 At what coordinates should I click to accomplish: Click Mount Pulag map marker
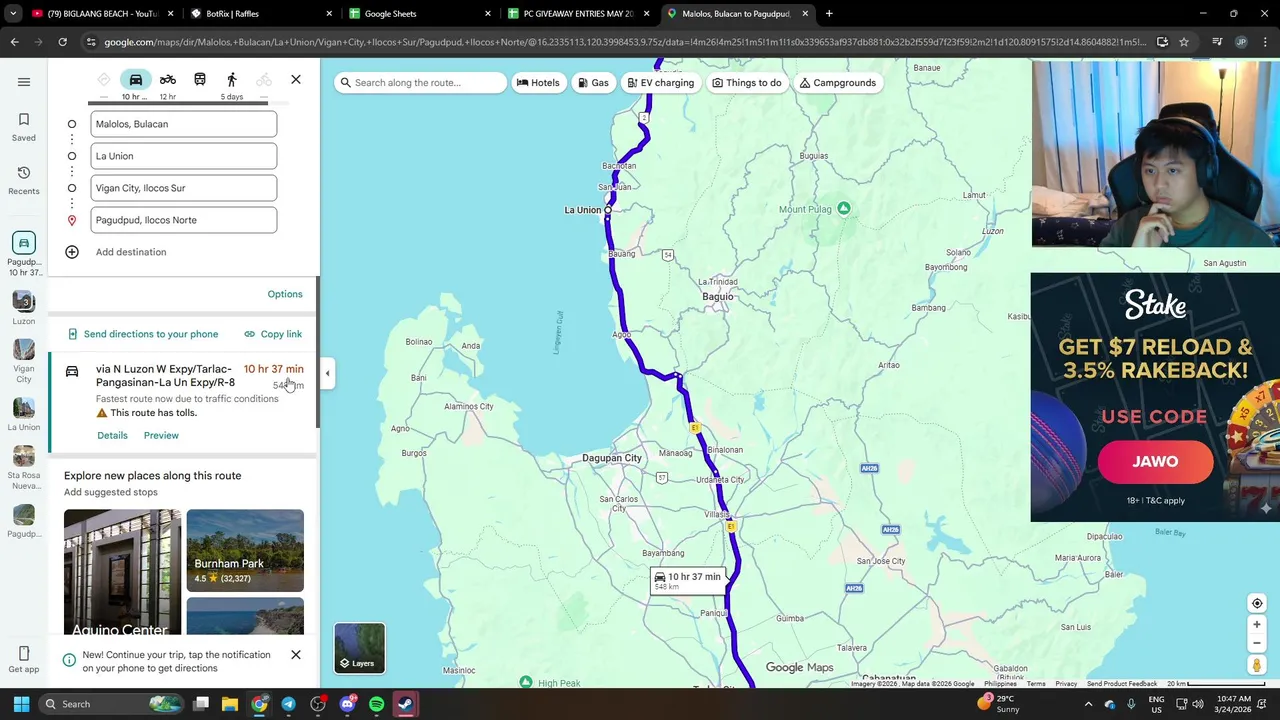tap(844, 209)
